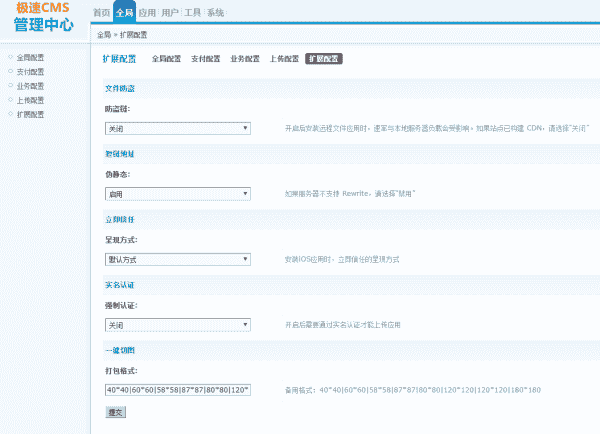Open the 用户 top navigation tab
The image size is (600, 434).
[170, 13]
